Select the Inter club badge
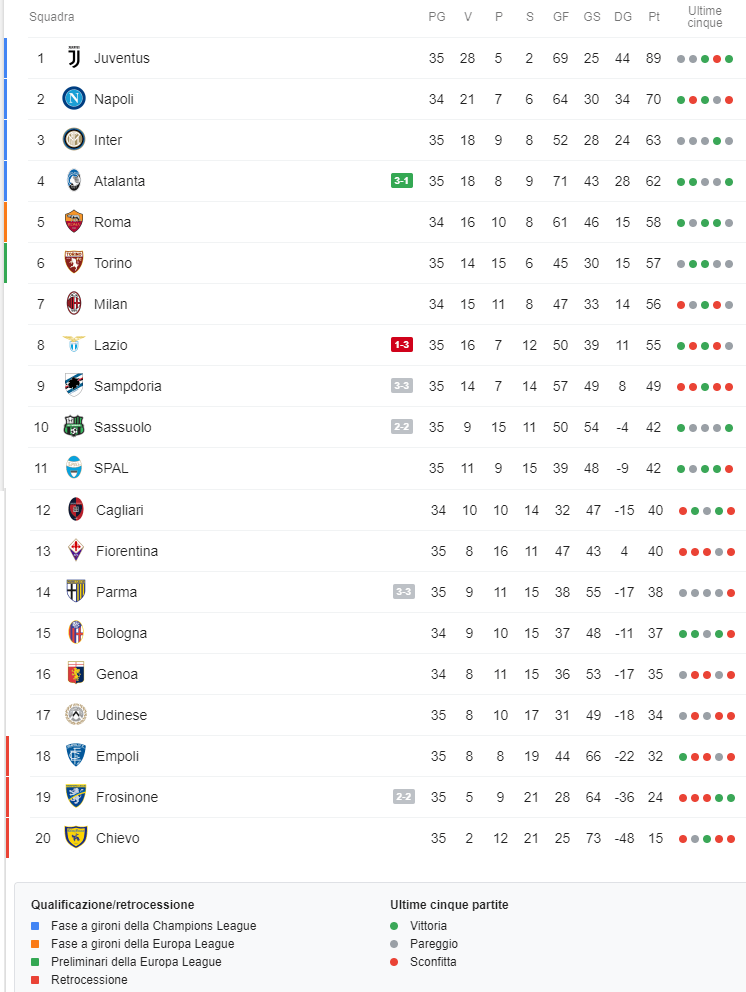 point(74,139)
